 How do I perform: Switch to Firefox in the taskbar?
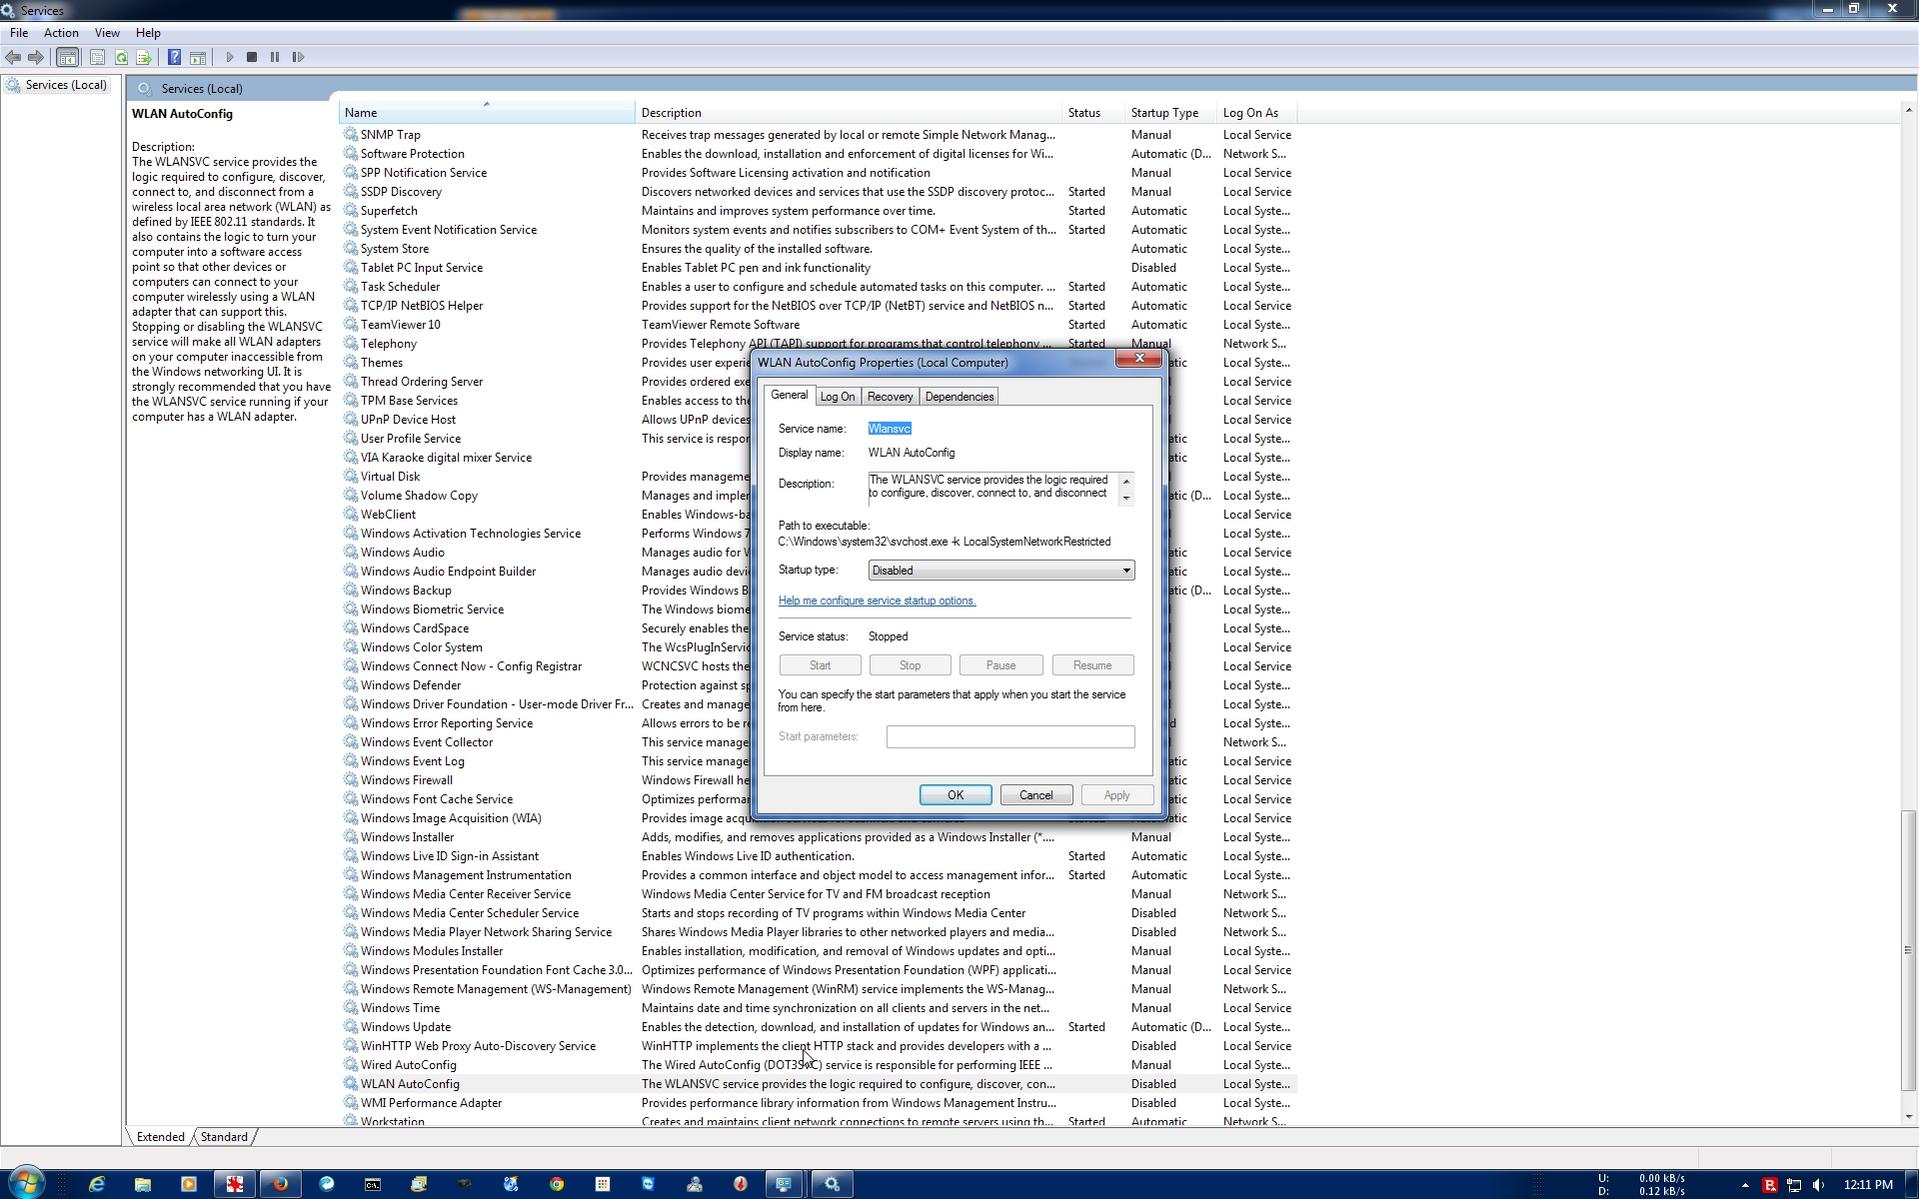point(281,1184)
